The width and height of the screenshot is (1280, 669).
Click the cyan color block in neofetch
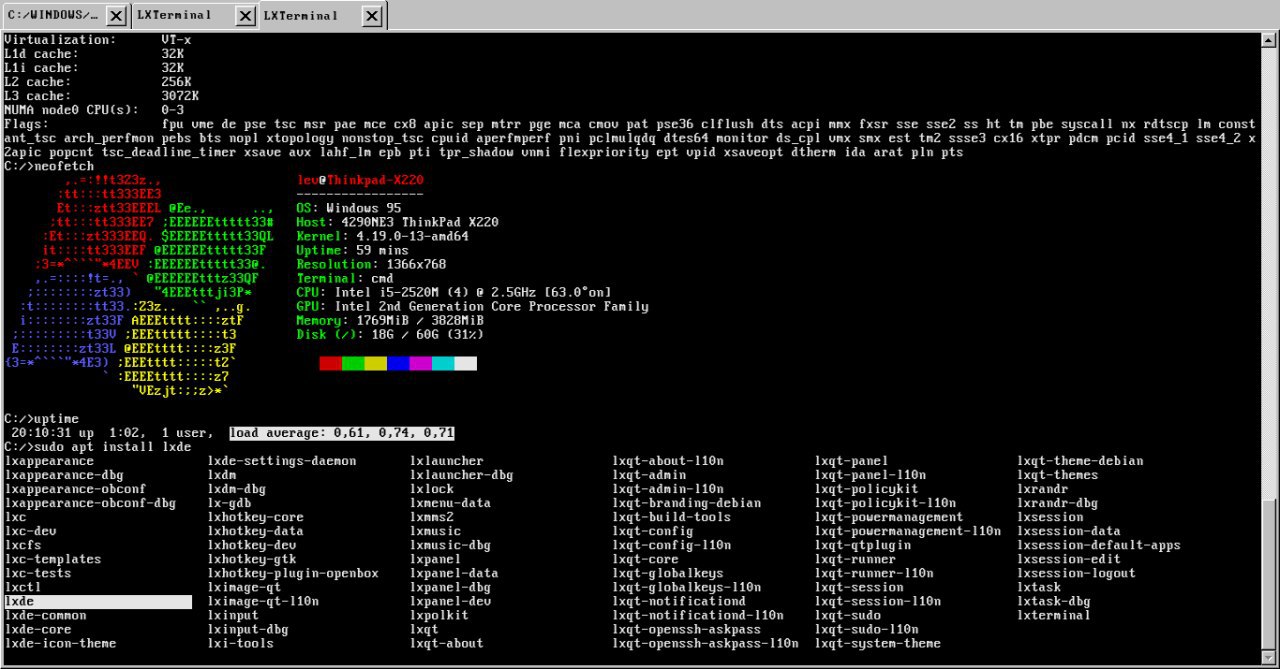[443, 363]
